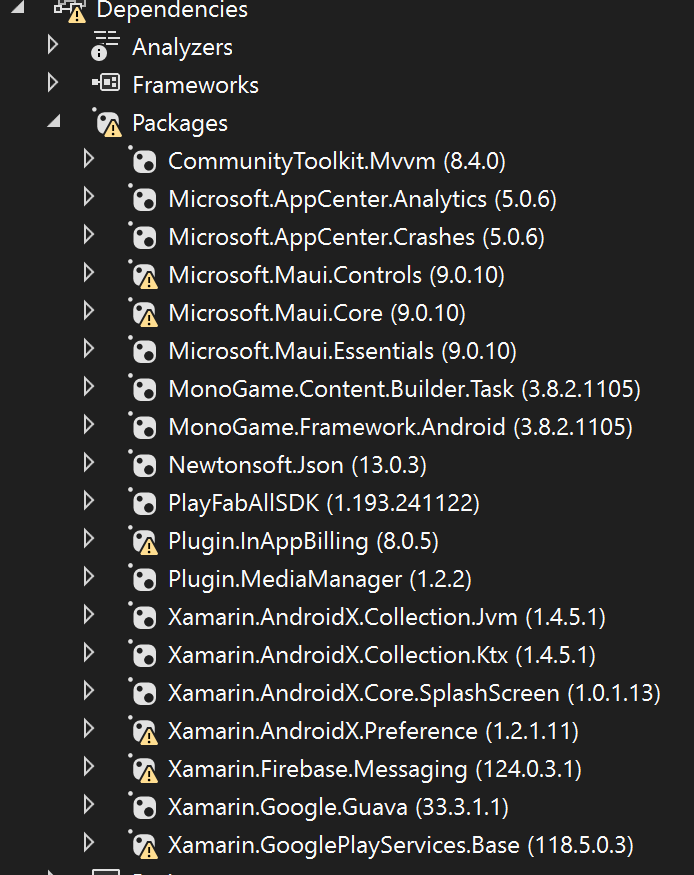Select Plugin.MediaManager (1.2.2) entry
Screen dimensions: 694x875
[x=319, y=579]
